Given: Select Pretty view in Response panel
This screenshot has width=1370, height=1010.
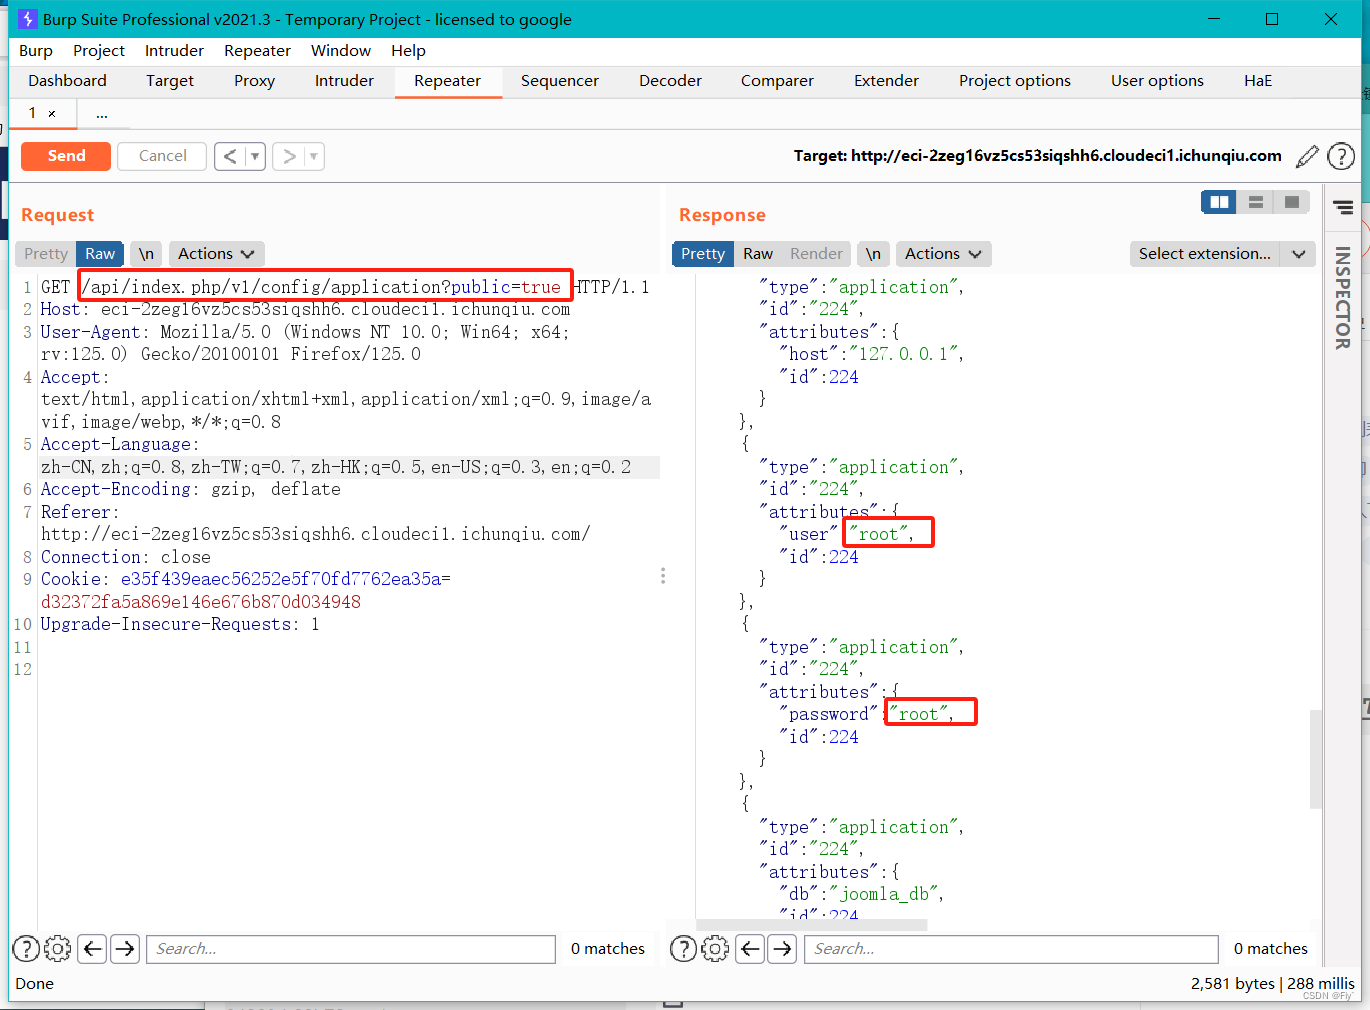Looking at the screenshot, I should pos(703,254).
